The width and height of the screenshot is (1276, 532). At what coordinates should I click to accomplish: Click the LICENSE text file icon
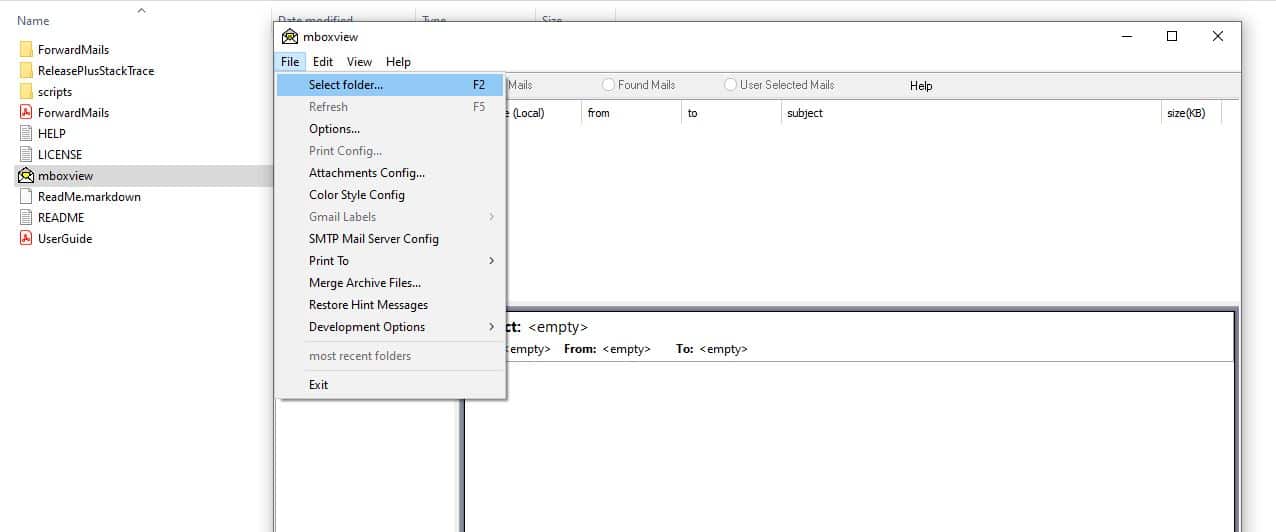click(x=26, y=155)
